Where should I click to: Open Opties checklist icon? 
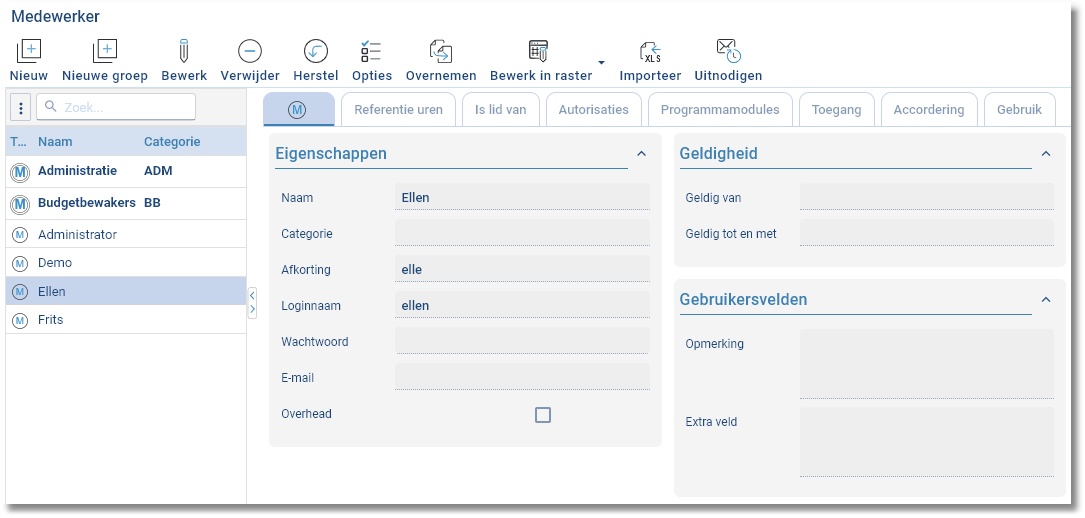[371, 51]
